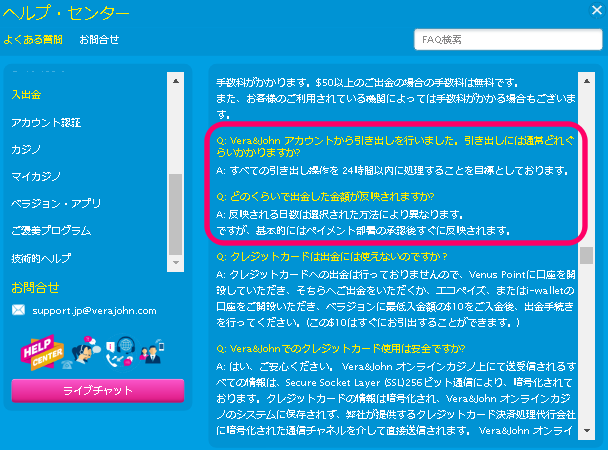Open 技術的ヘルプ category
608x450 pixels.
tap(41, 258)
